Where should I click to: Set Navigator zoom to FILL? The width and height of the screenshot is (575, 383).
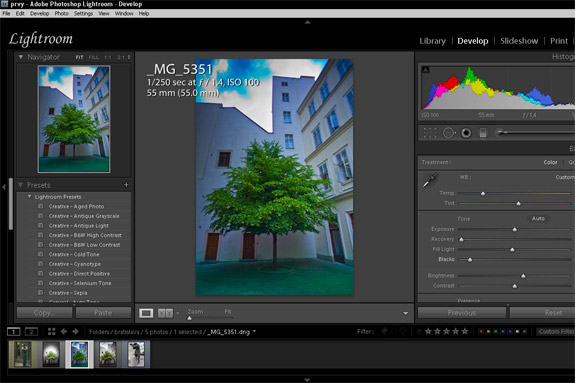point(94,57)
